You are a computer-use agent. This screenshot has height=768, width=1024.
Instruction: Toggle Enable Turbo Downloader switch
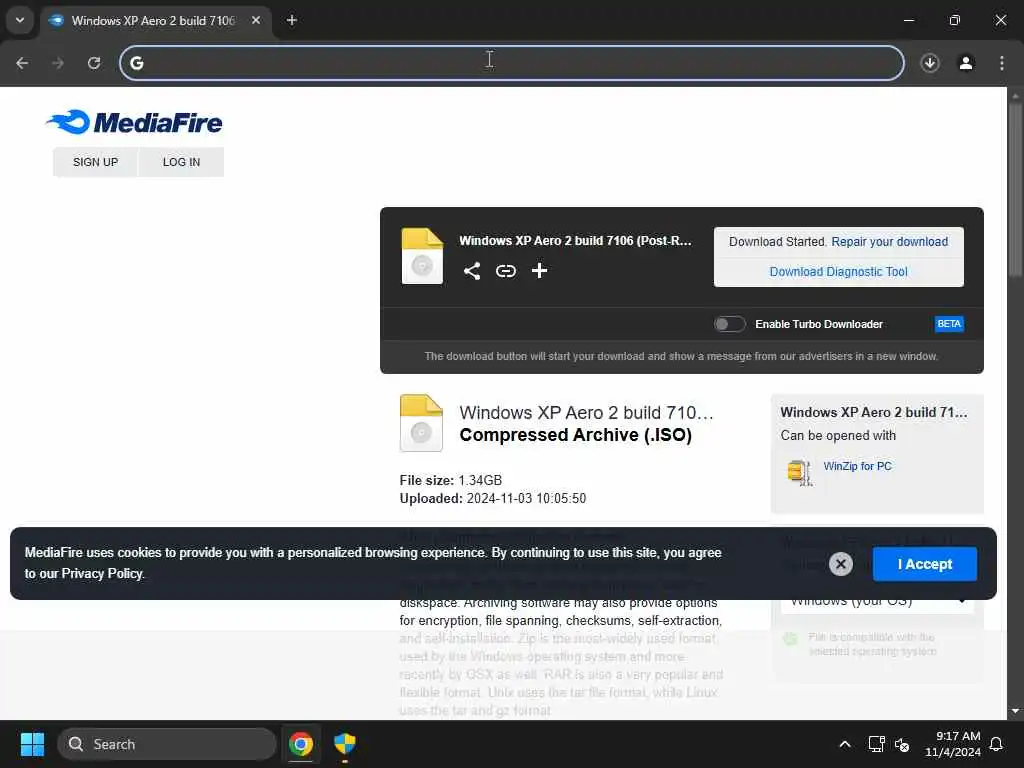click(x=729, y=324)
